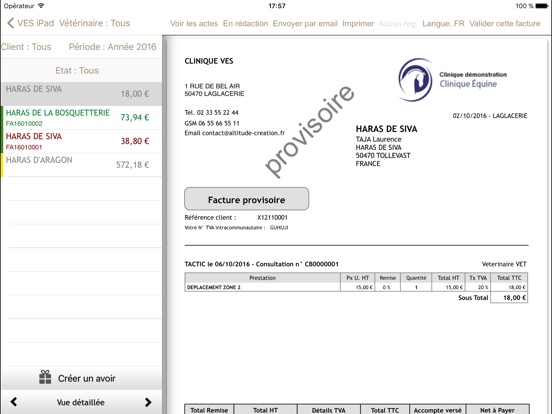The height and width of the screenshot is (414, 552).
Task: Click the Wi-Fi icon in the status bar
Action: pyautogui.click(x=41, y=6)
